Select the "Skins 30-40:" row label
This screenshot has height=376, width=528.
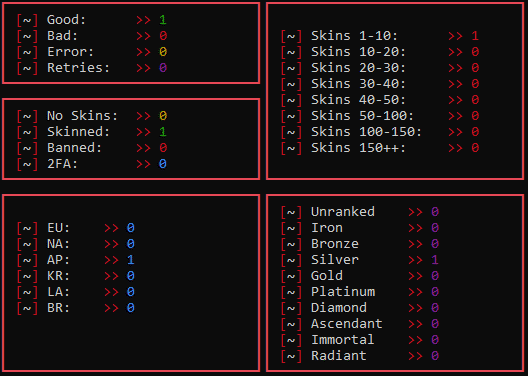pyautogui.click(x=359, y=84)
